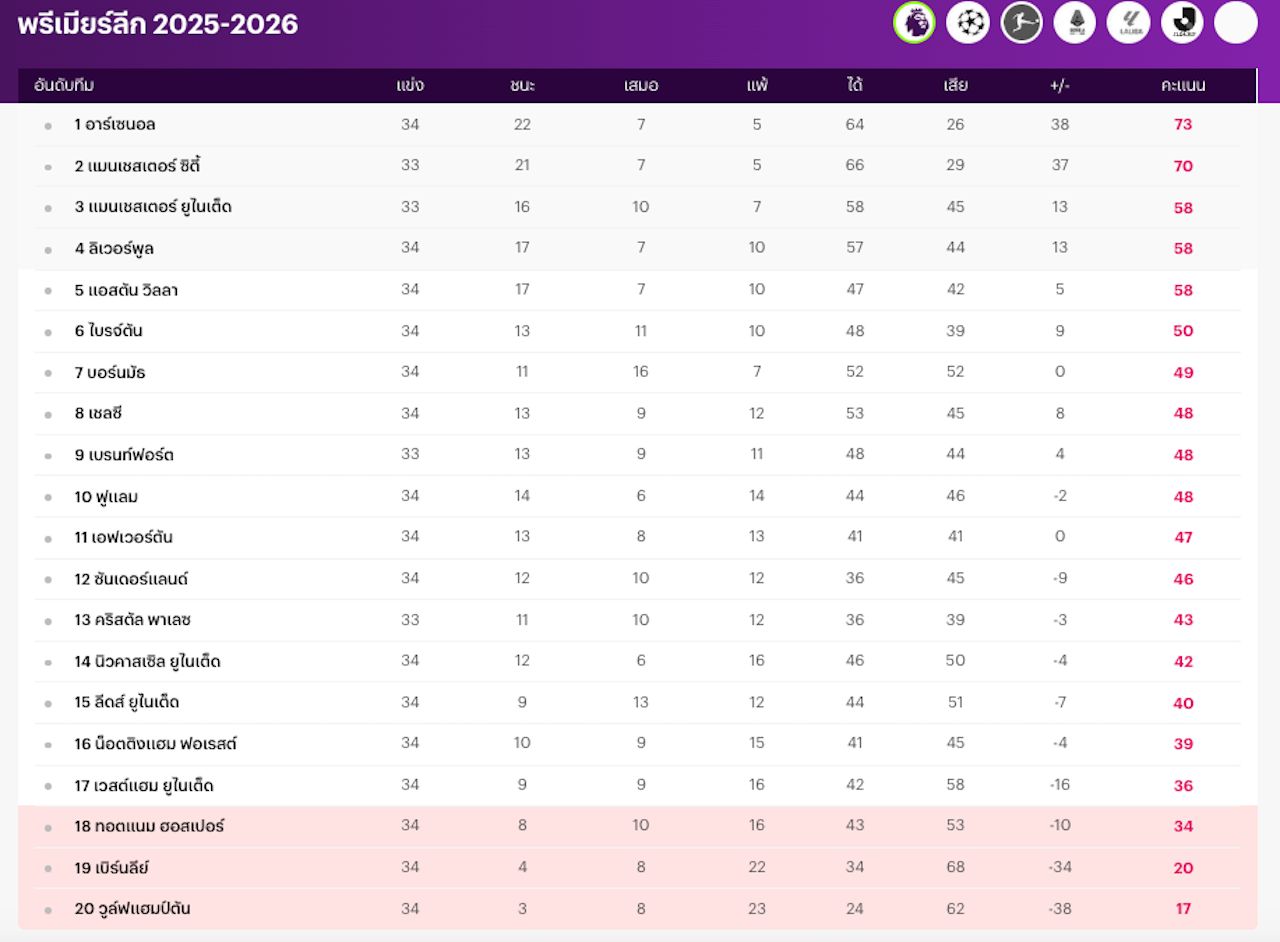The image size is (1280, 942).
Task: Select the Premier League lion icon
Action: point(914,23)
